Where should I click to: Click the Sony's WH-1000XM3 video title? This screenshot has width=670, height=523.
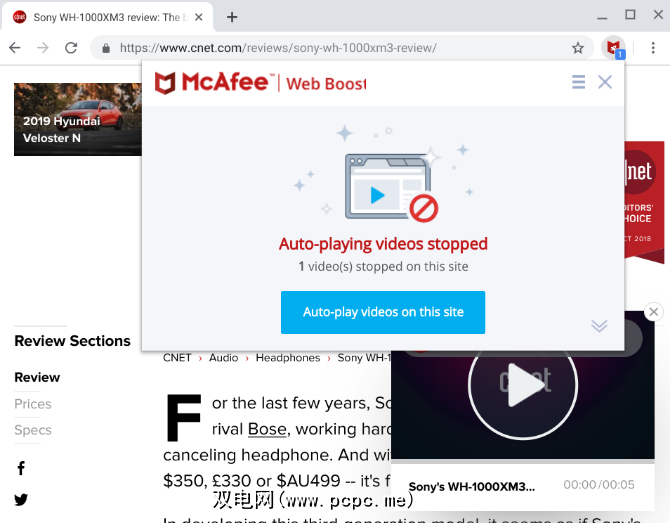tap(471, 487)
